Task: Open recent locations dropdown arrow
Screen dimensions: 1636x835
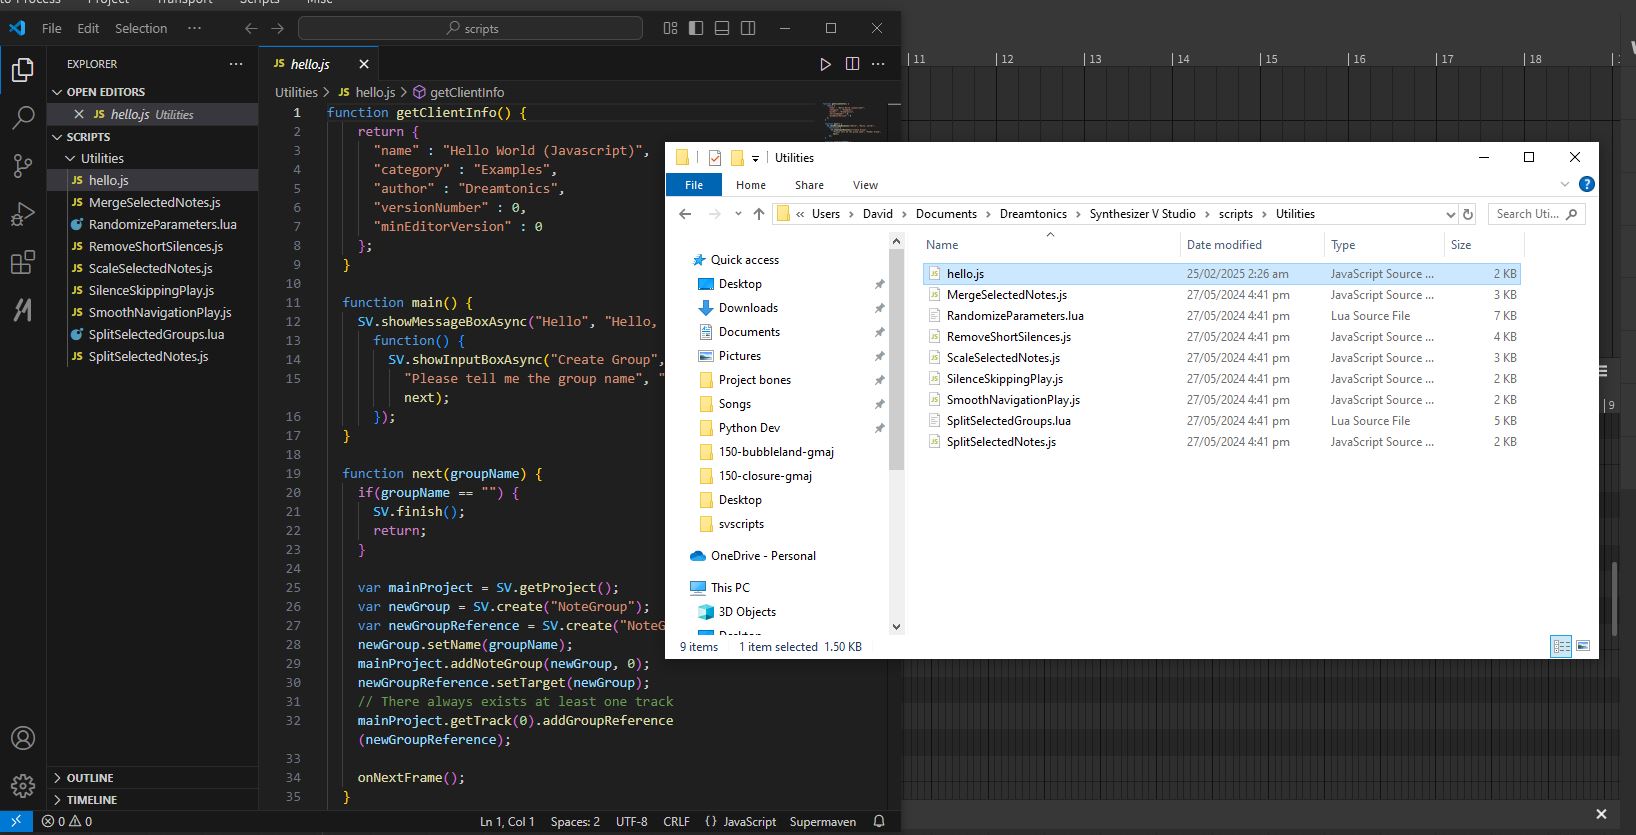Action: click(x=738, y=214)
